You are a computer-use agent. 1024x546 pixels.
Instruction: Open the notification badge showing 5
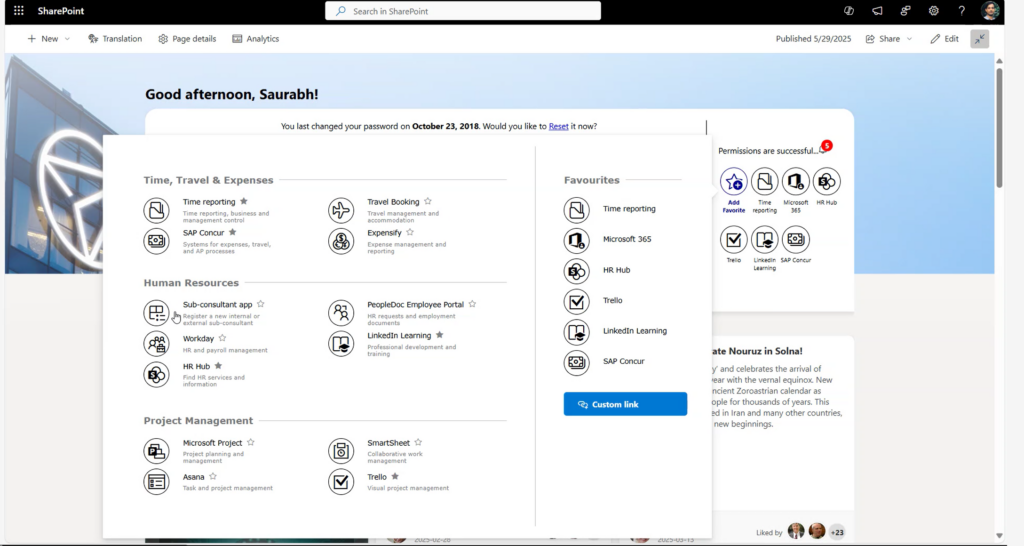[x=827, y=146]
